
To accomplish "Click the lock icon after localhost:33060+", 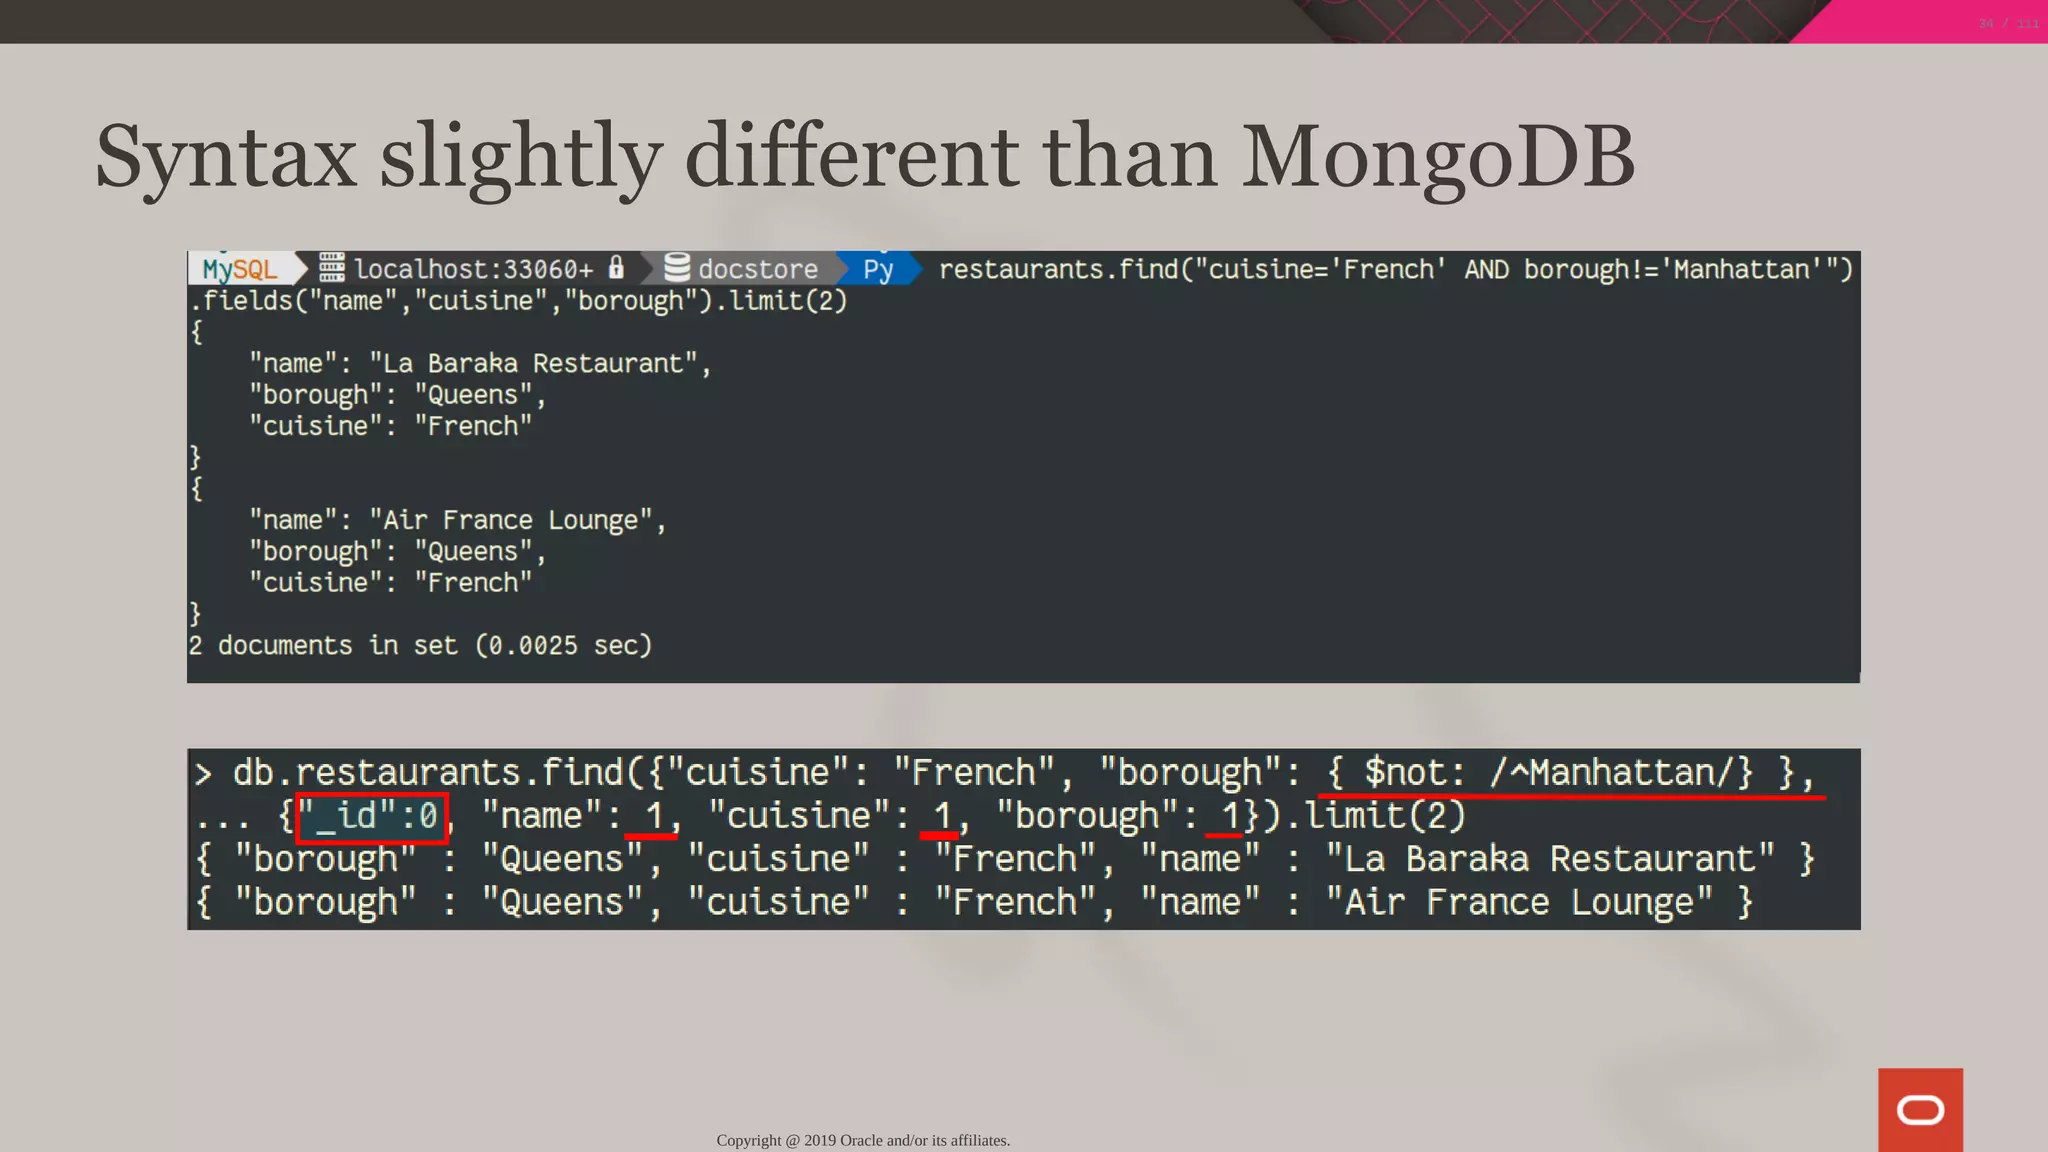I will click(x=617, y=268).
